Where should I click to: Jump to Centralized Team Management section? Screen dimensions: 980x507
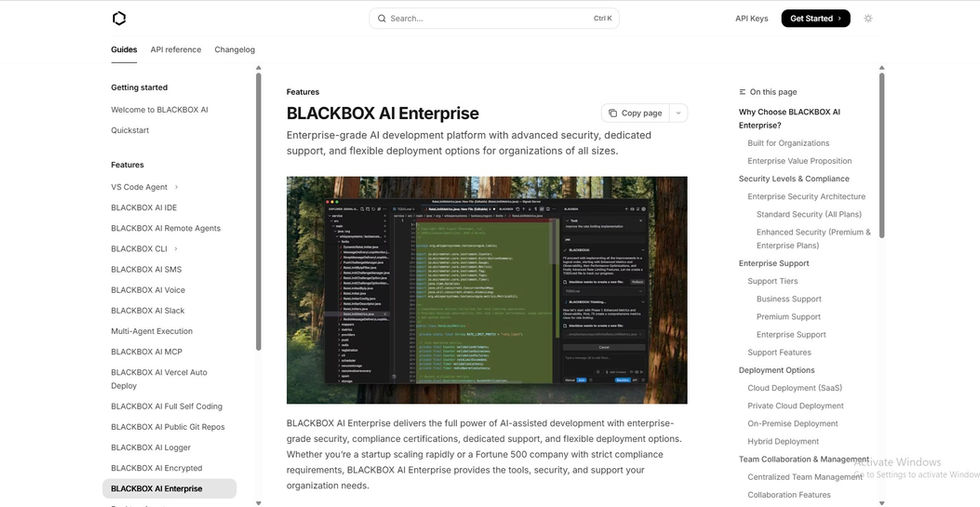pos(804,477)
